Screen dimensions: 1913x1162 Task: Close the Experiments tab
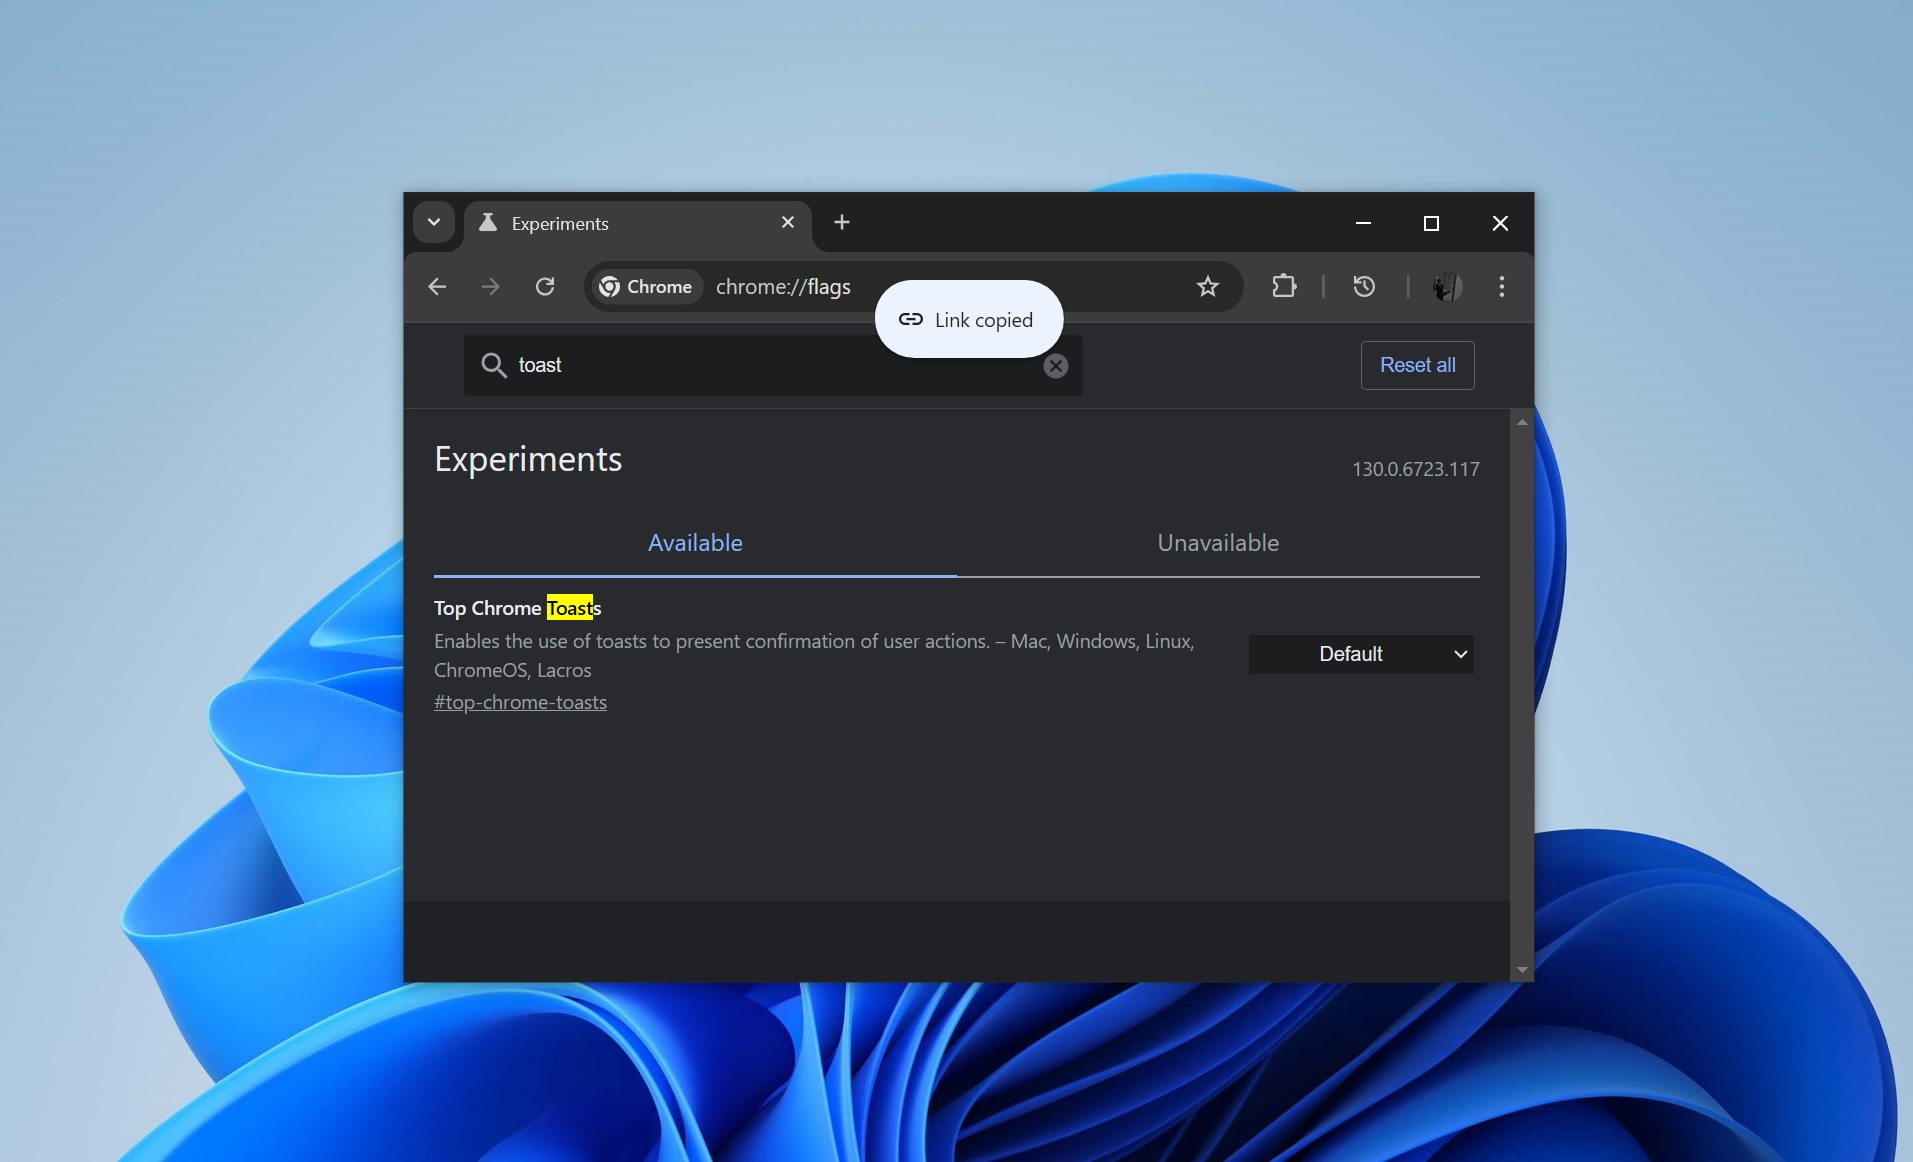(x=788, y=222)
